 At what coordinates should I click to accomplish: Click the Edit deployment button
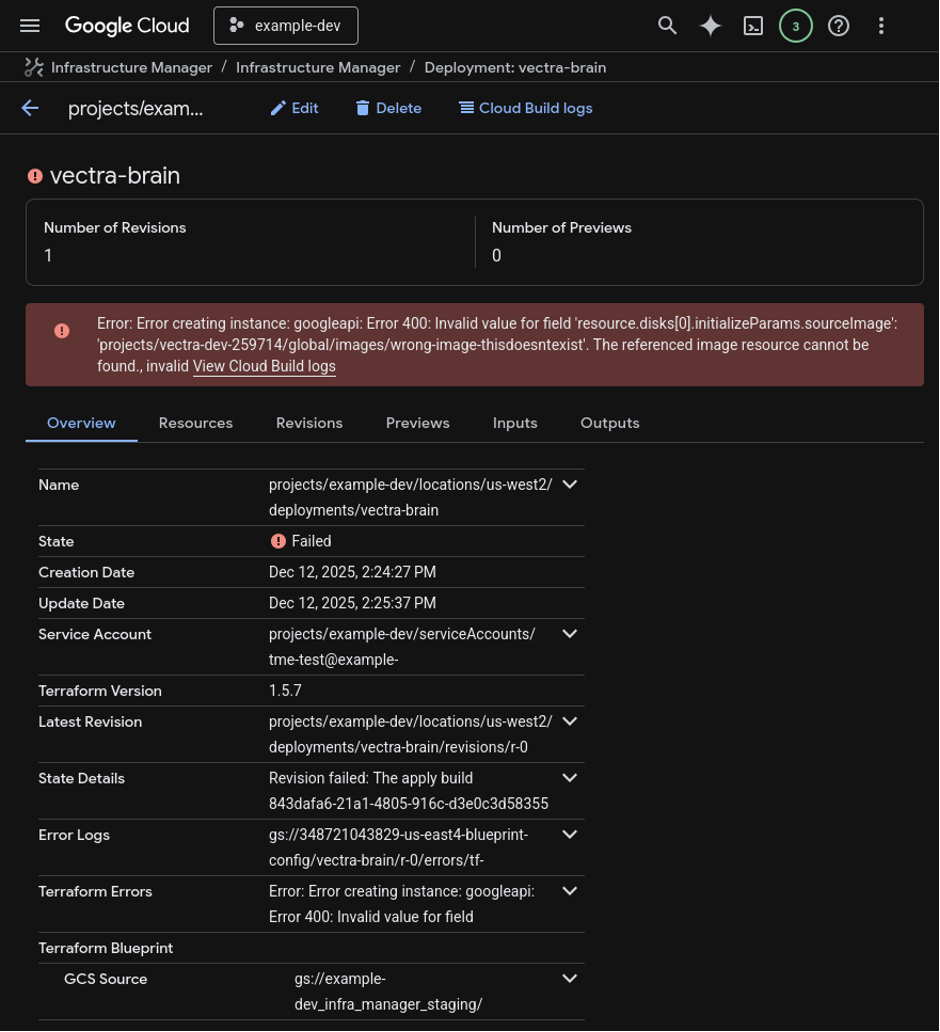(x=294, y=108)
